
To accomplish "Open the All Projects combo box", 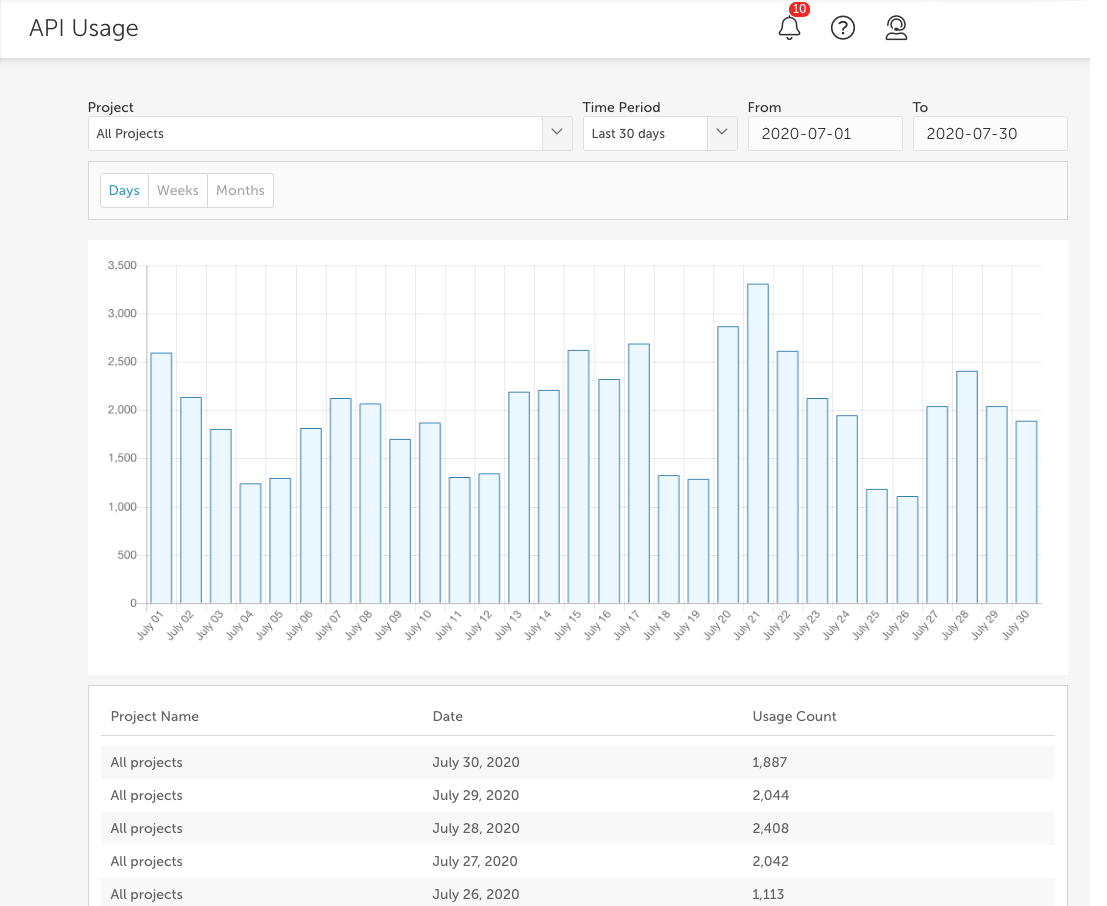I will 330,133.
